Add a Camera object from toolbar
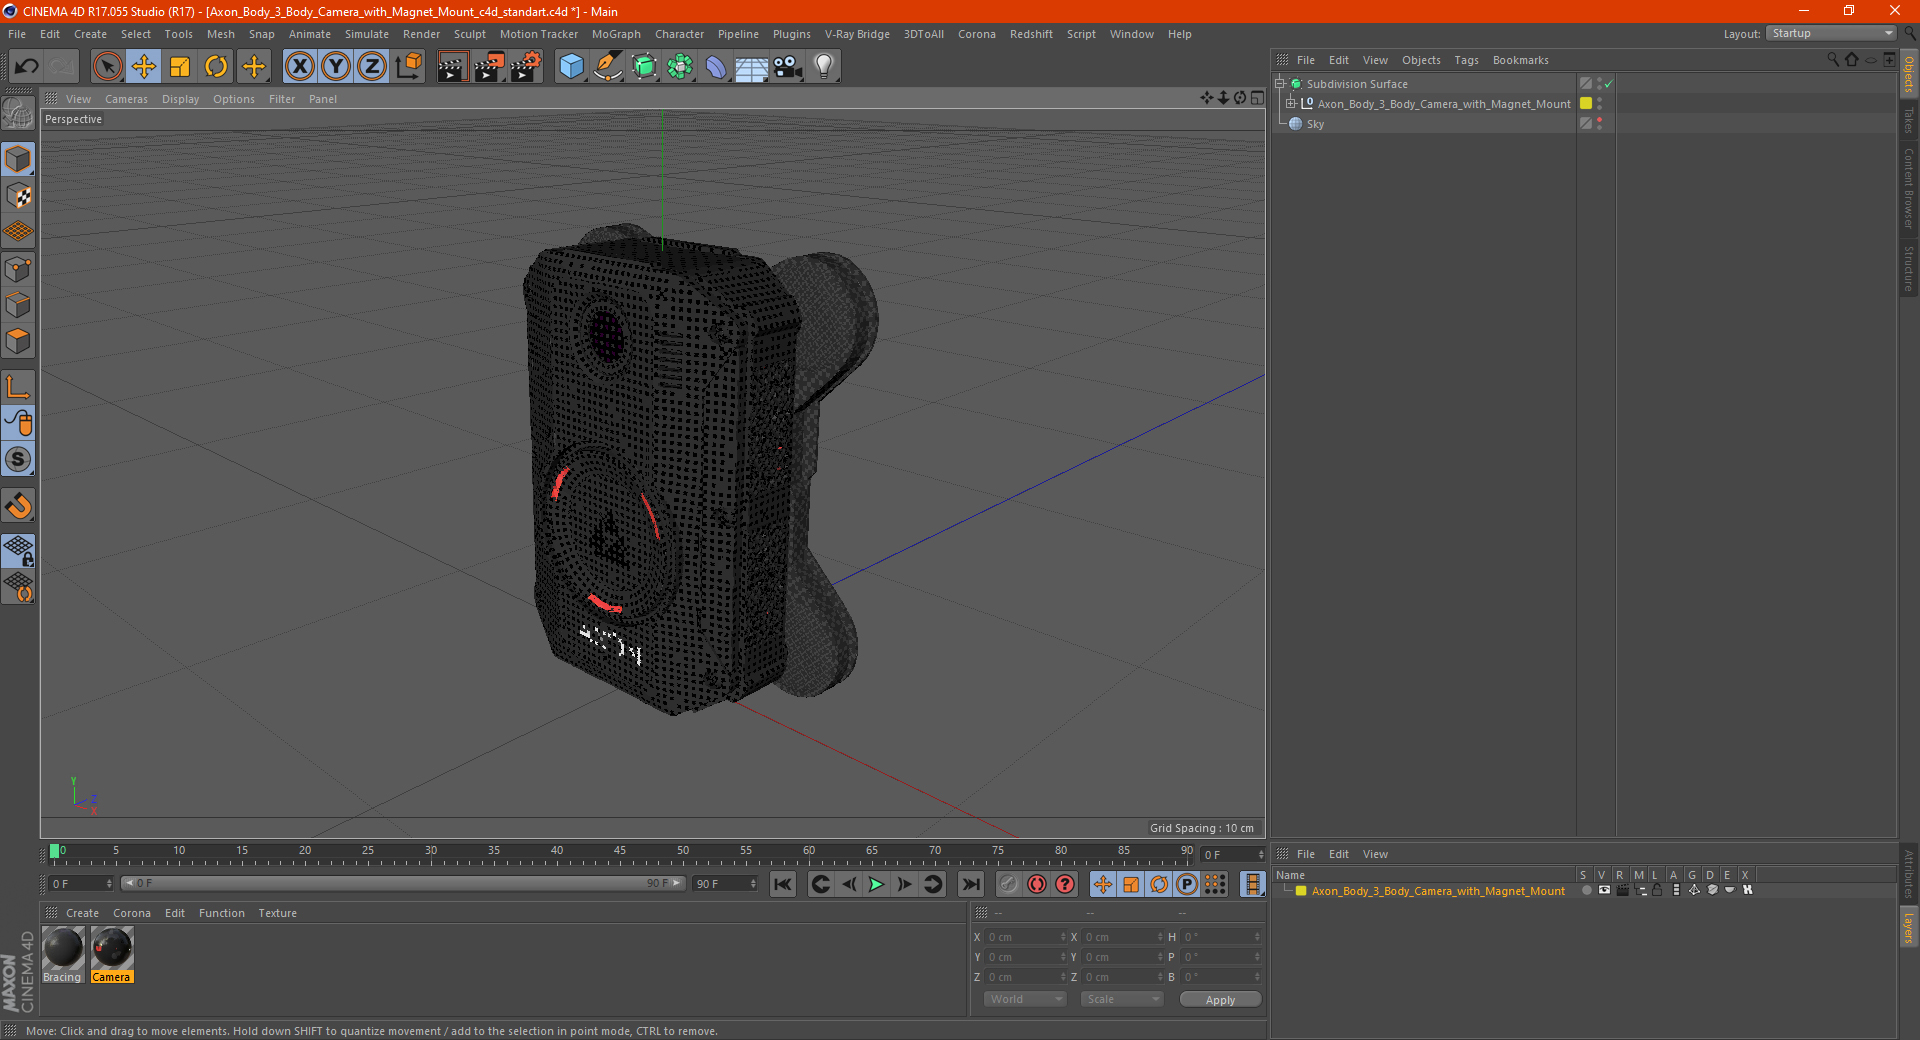 787,67
